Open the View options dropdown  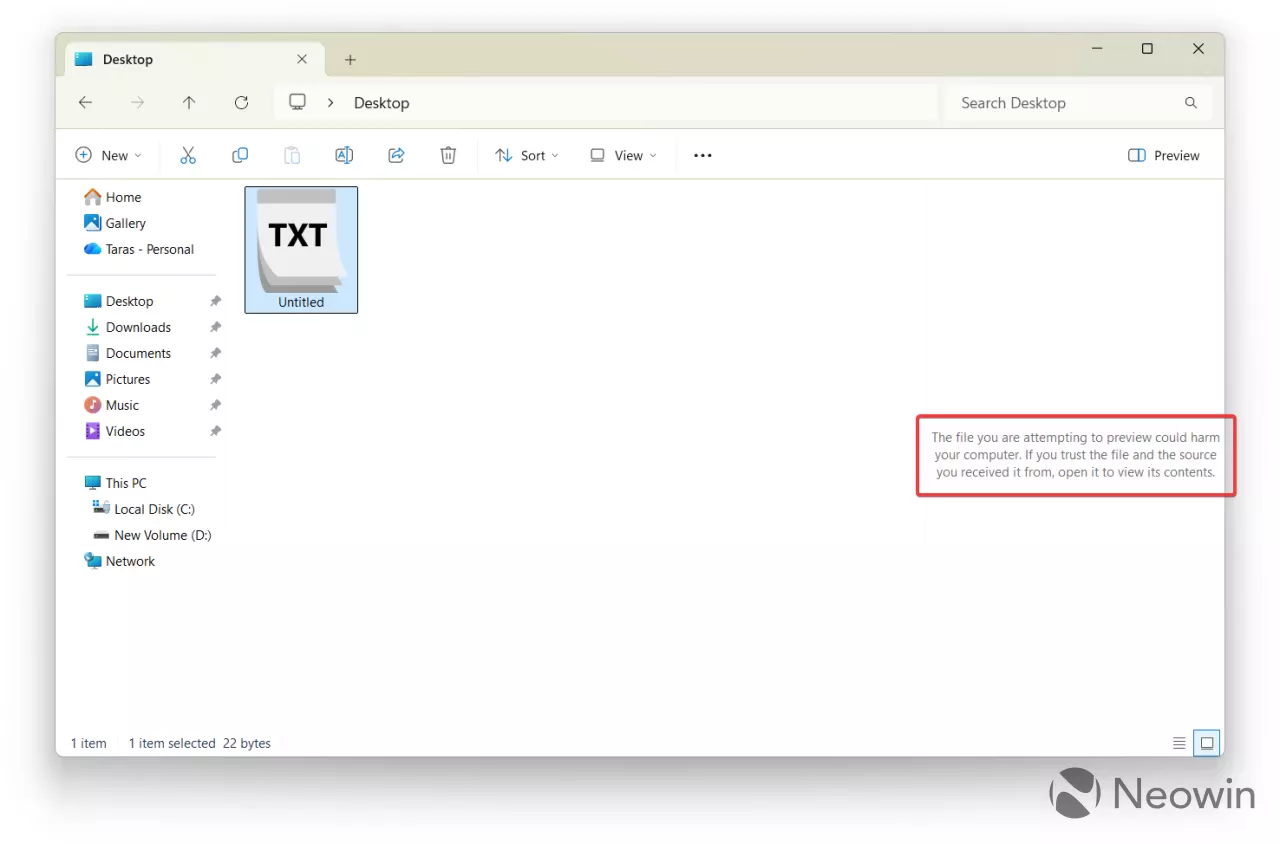622,155
